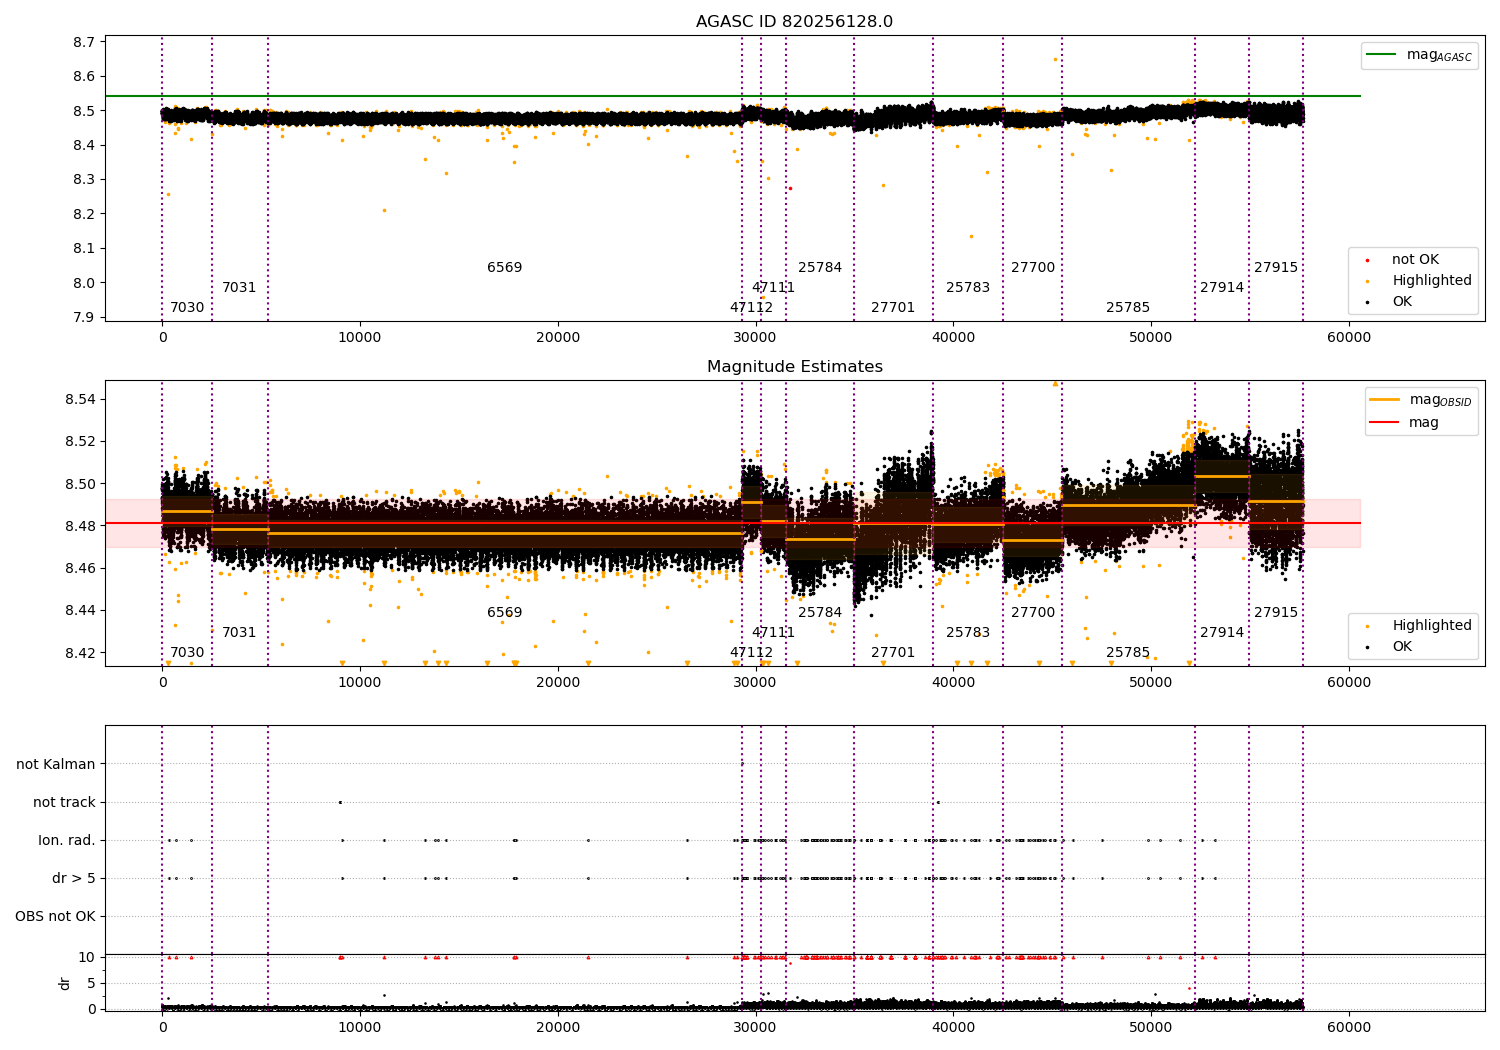Screen dimensions: 1500x1050
Task: Click obsid label 7030 in top panel
Action: (x=187, y=308)
